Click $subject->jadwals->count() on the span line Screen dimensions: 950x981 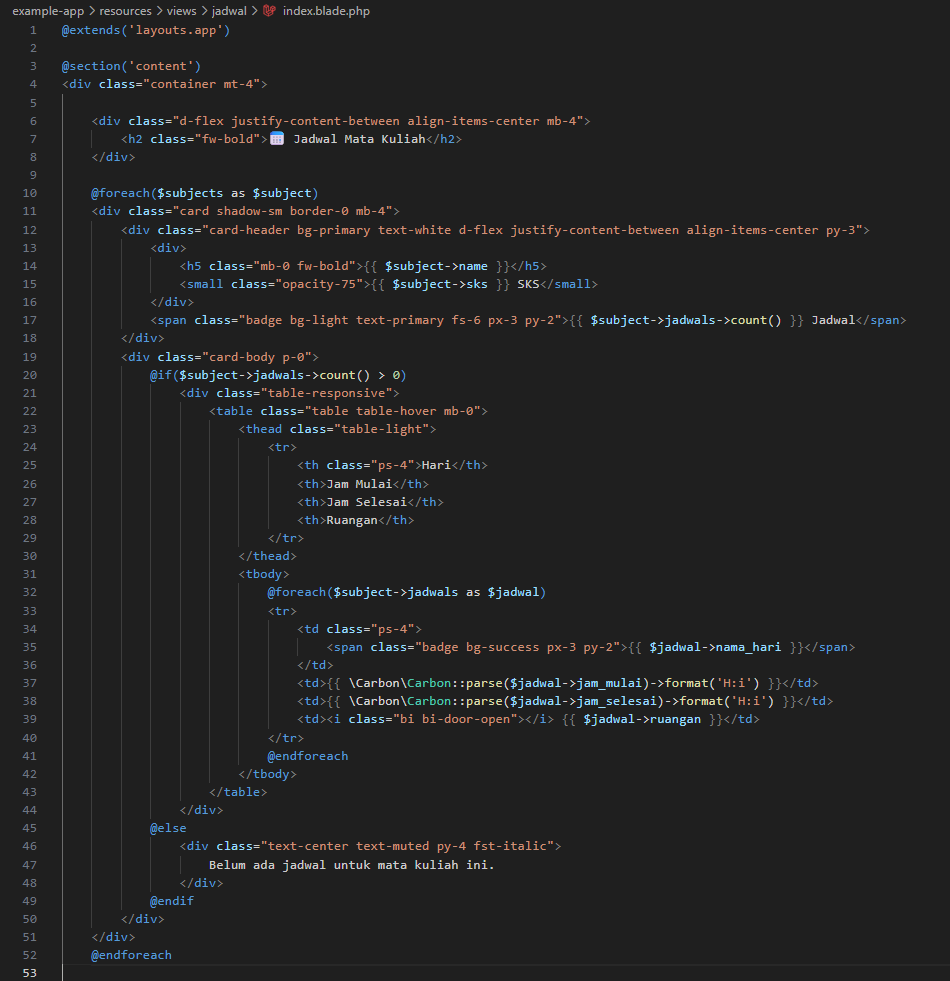coord(686,320)
